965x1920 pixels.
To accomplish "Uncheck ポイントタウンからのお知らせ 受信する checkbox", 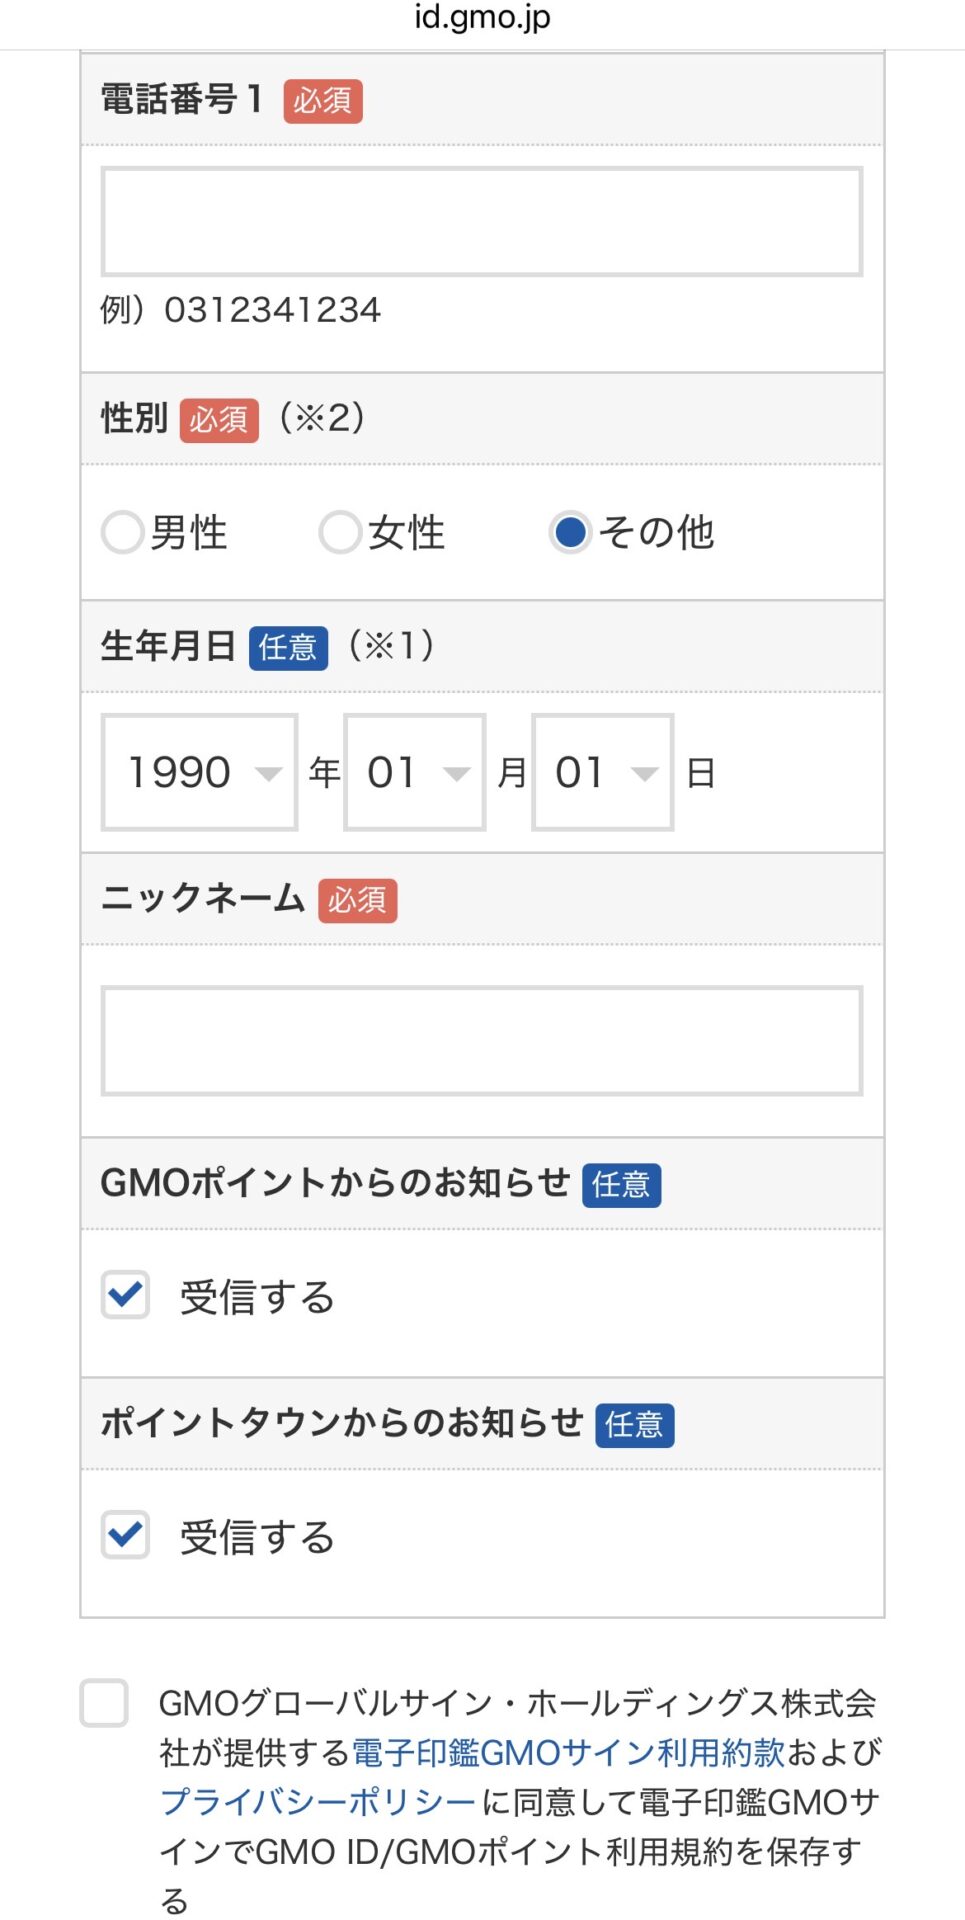I will pyautogui.click(x=126, y=1535).
